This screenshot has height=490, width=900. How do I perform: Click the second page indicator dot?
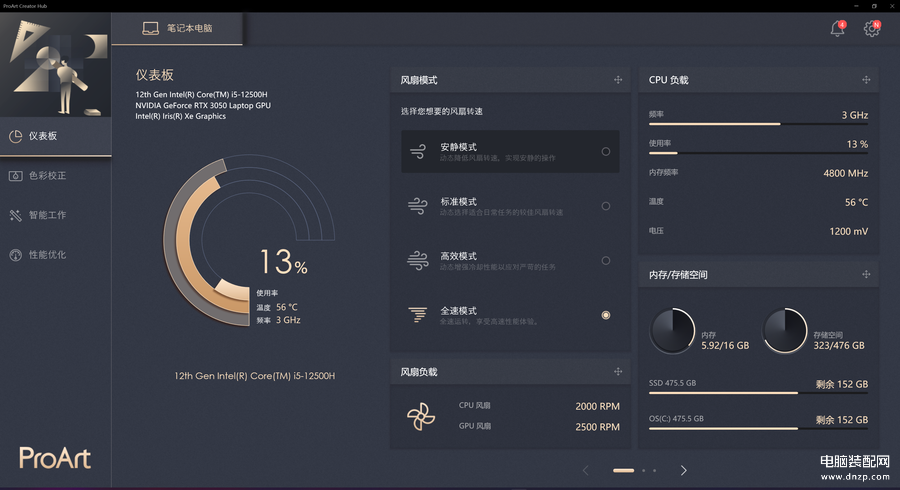pyautogui.click(x=643, y=470)
